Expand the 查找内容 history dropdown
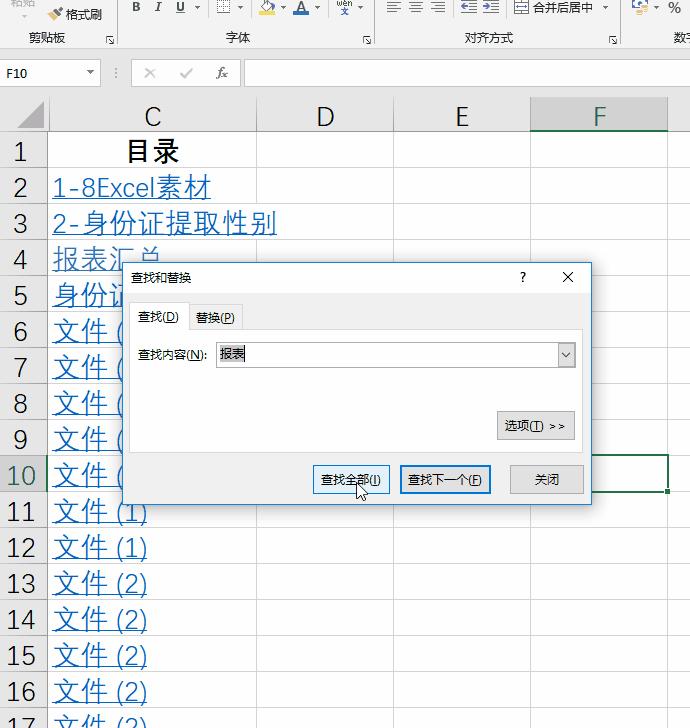Screen dimensions: 690x728 (566, 355)
